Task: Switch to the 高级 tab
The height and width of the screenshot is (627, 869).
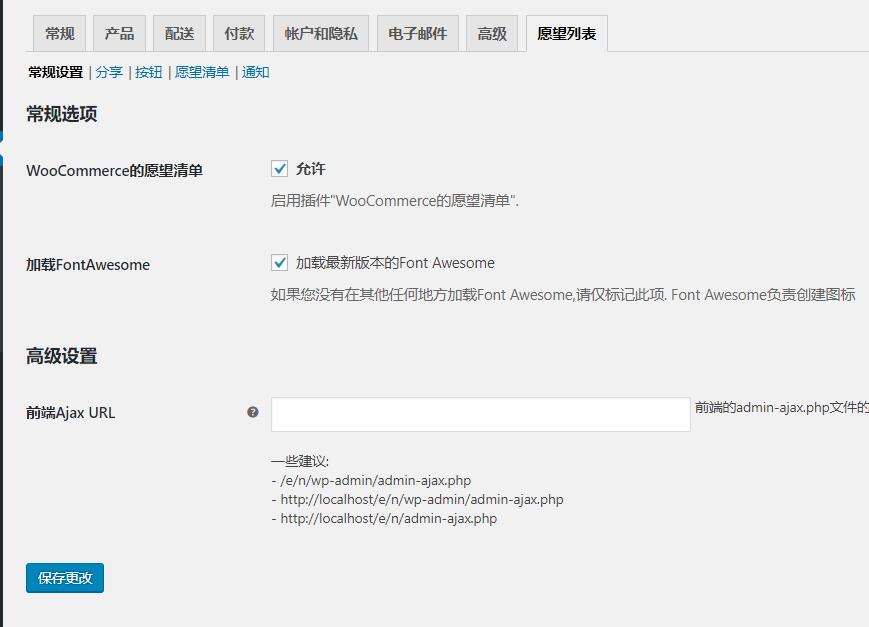Action: [492, 34]
